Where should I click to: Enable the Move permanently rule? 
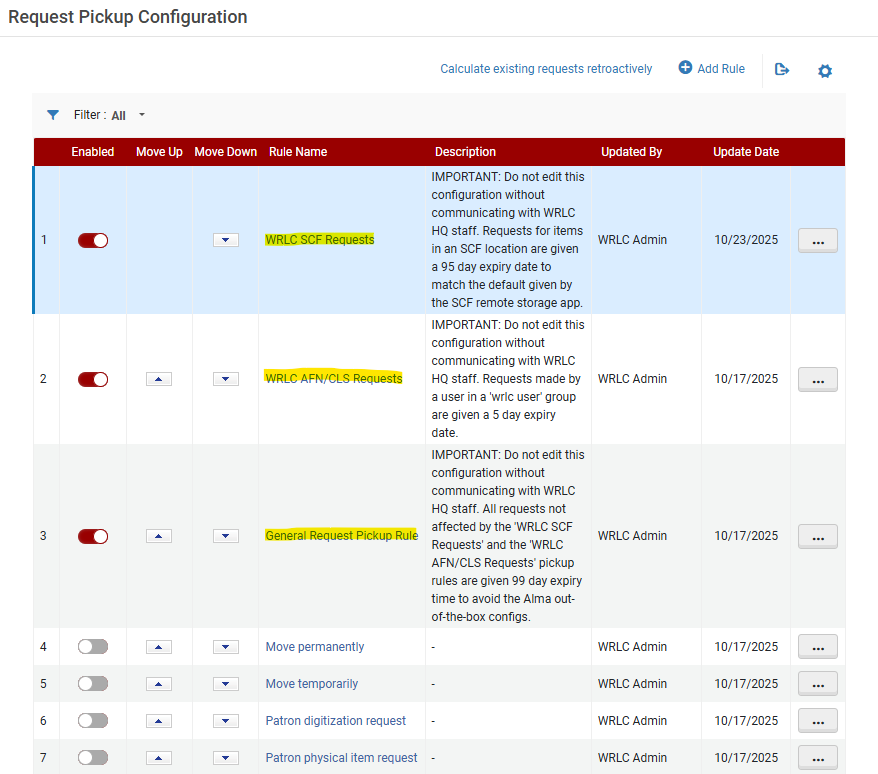coord(93,647)
